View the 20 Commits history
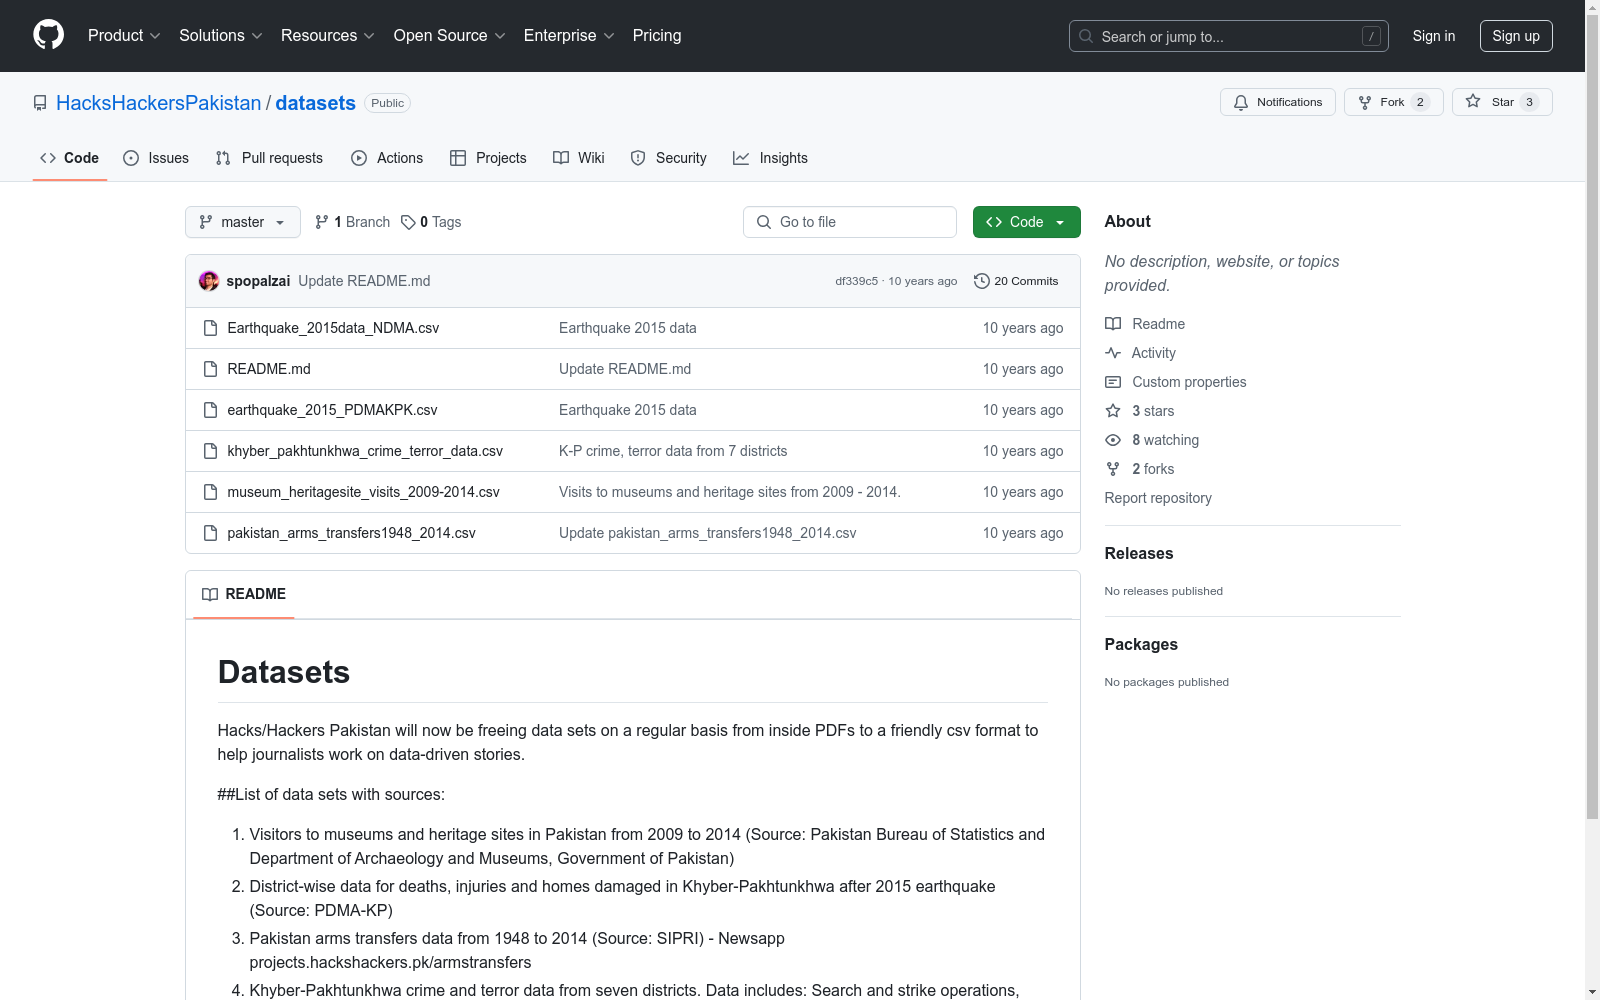The width and height of the screenshot is (1600, 1000). (x=1016, y=281)
